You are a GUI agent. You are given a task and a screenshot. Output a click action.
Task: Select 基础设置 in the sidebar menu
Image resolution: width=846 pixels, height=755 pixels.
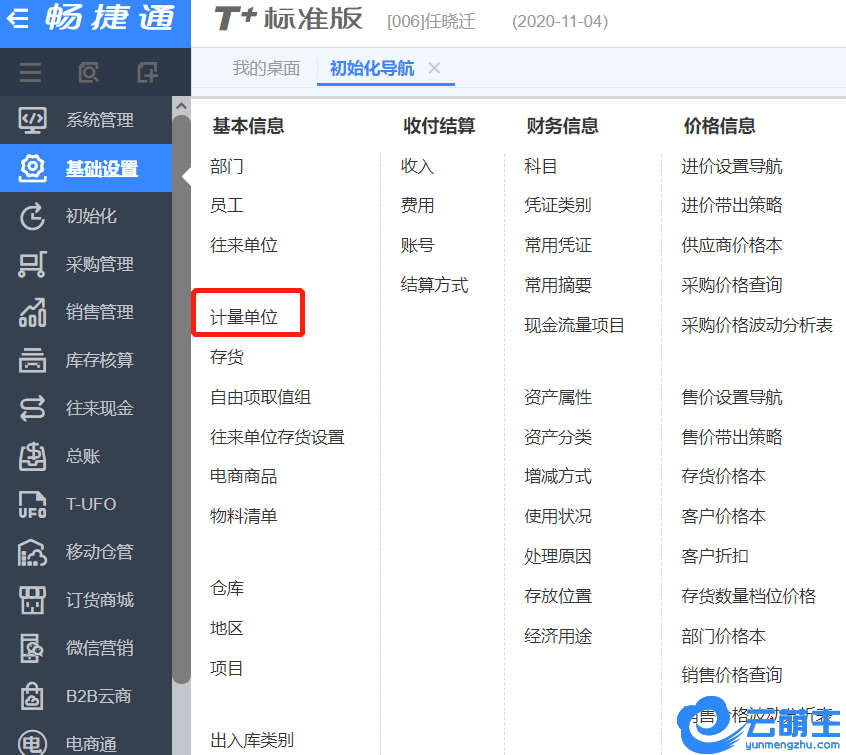coord(101,168)
